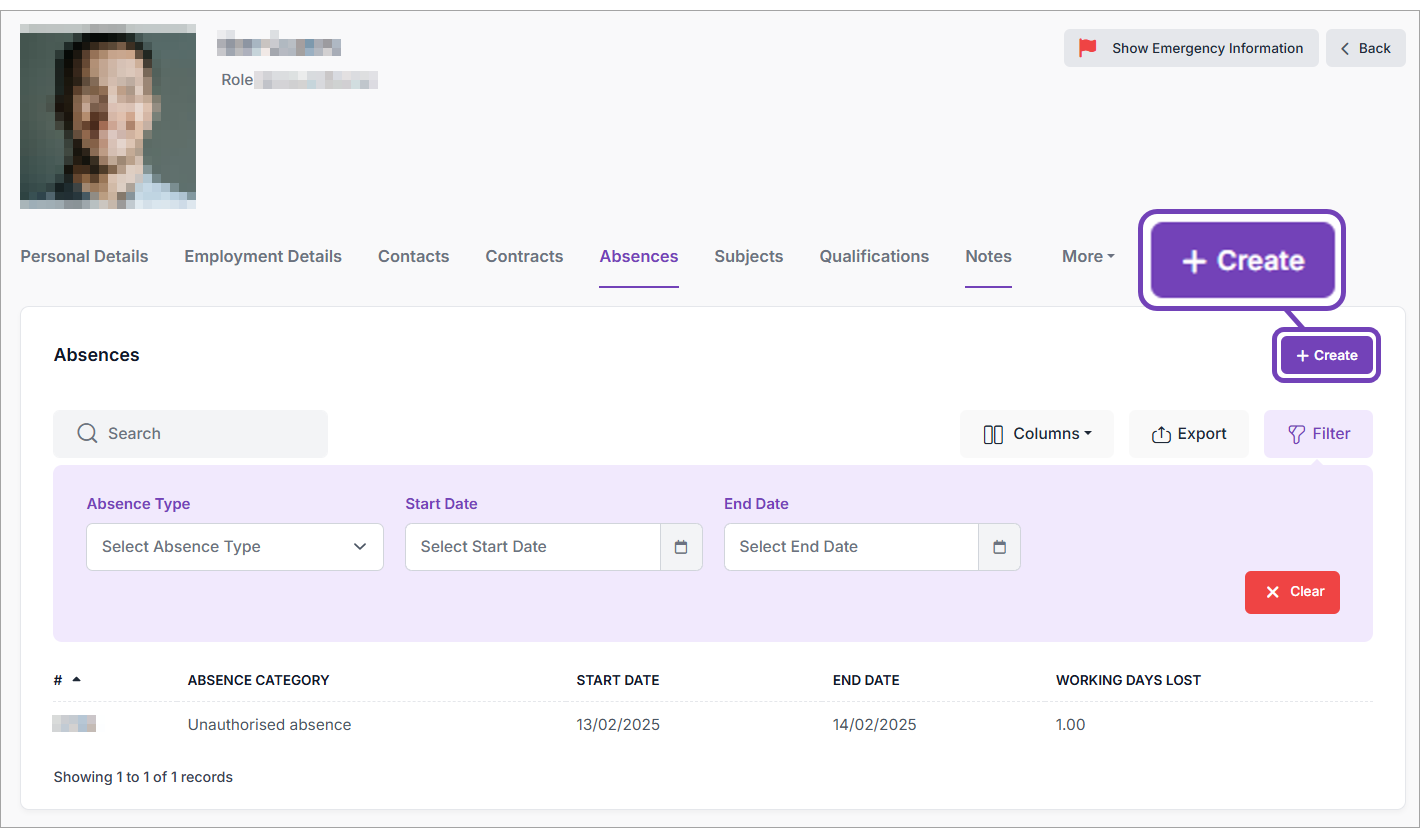Sort by the Working Days Lost column

pos(1128,680)
